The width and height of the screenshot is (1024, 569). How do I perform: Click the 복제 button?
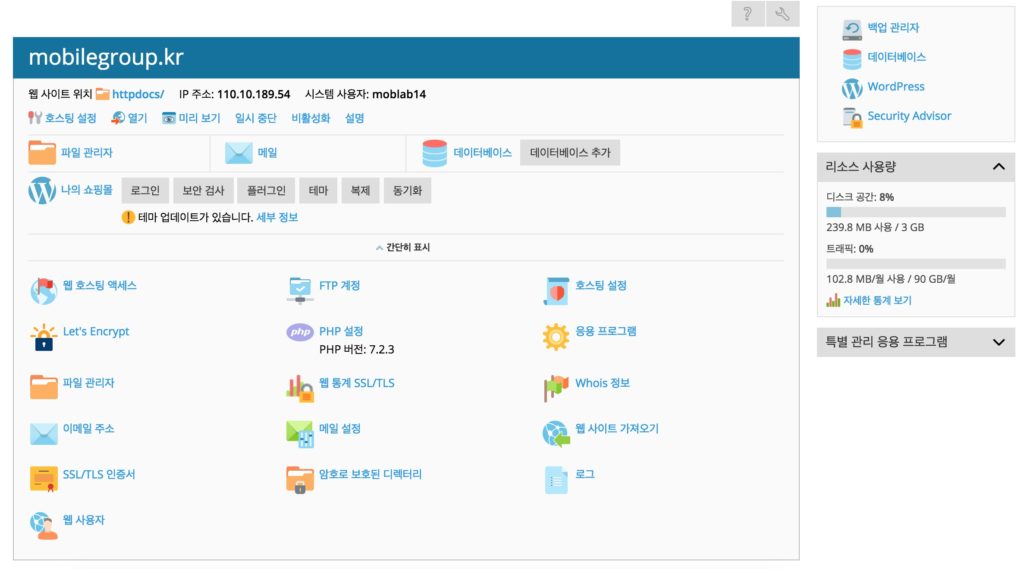(360, 191)
